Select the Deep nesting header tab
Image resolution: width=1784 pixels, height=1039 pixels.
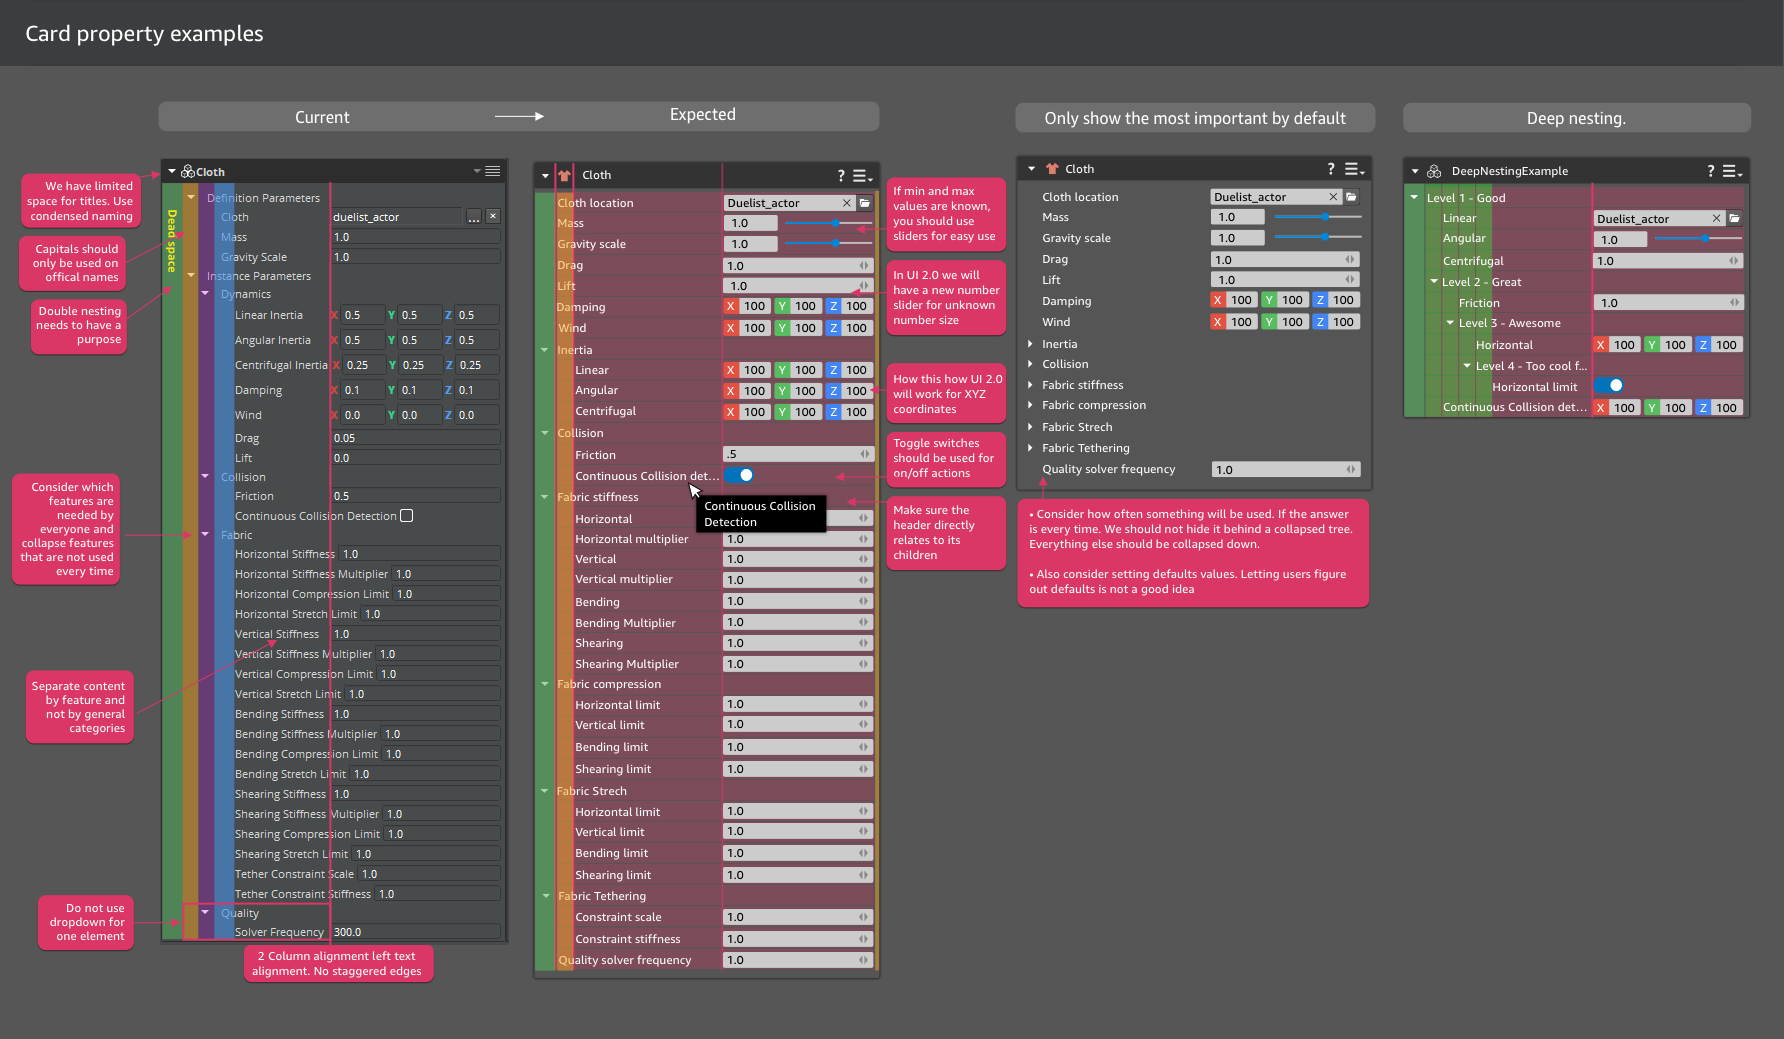pos(1575,118)
